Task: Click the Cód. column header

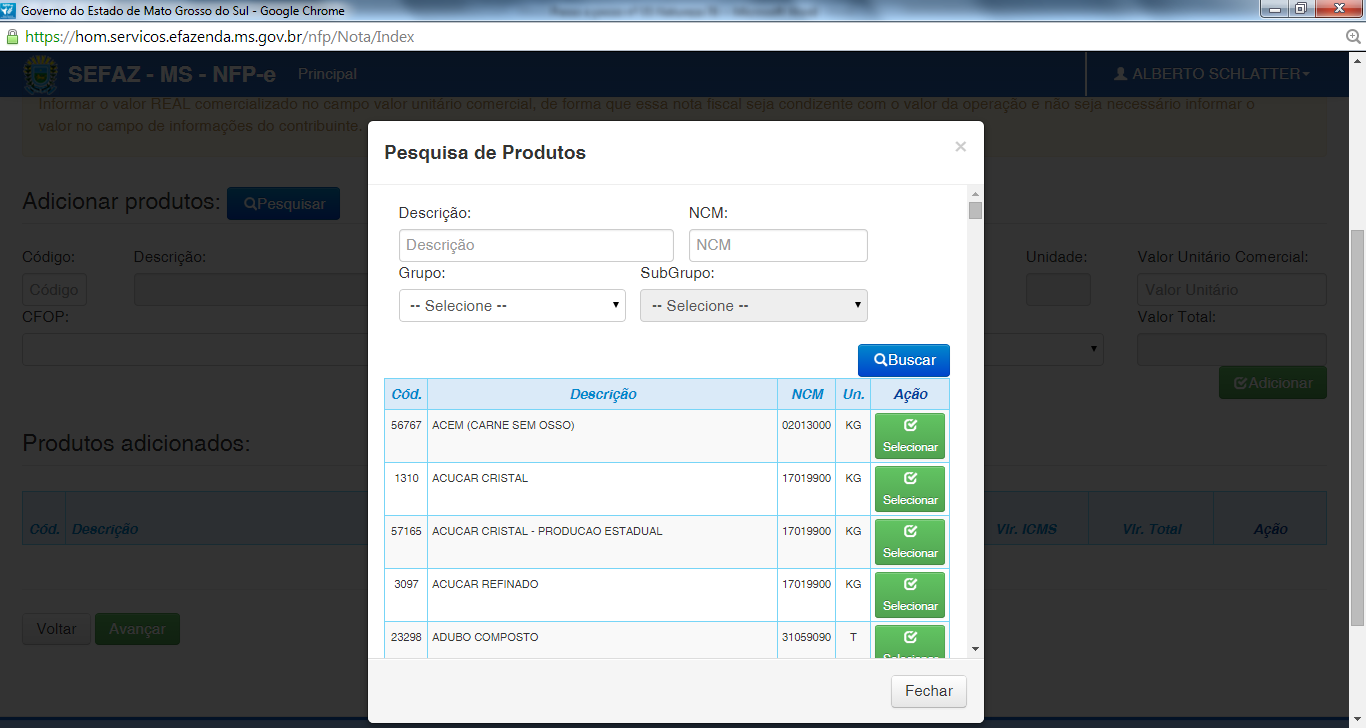Action: coord(406,394)
